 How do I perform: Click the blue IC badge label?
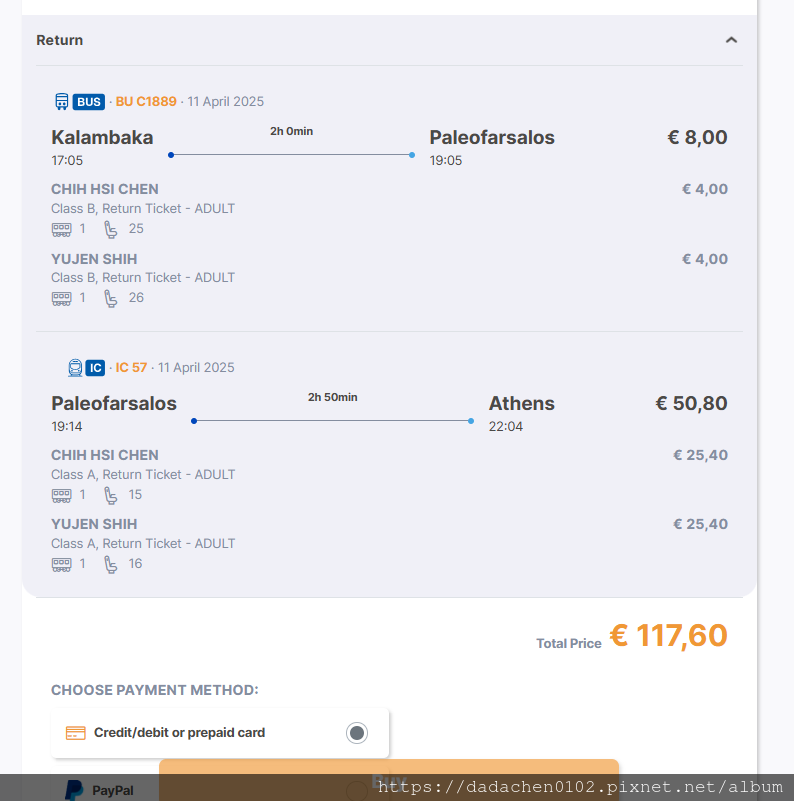pyautogui.click(x=95, y=368)
